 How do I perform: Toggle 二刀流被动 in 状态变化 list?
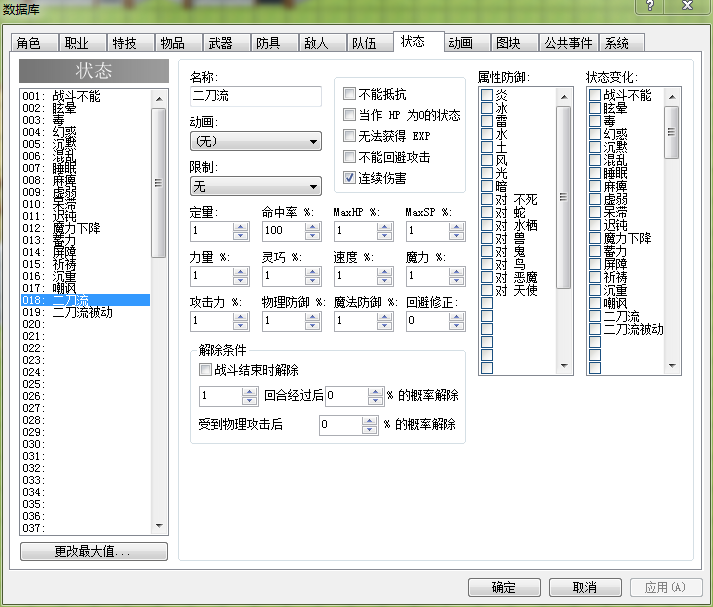click(x=595, y=329)
